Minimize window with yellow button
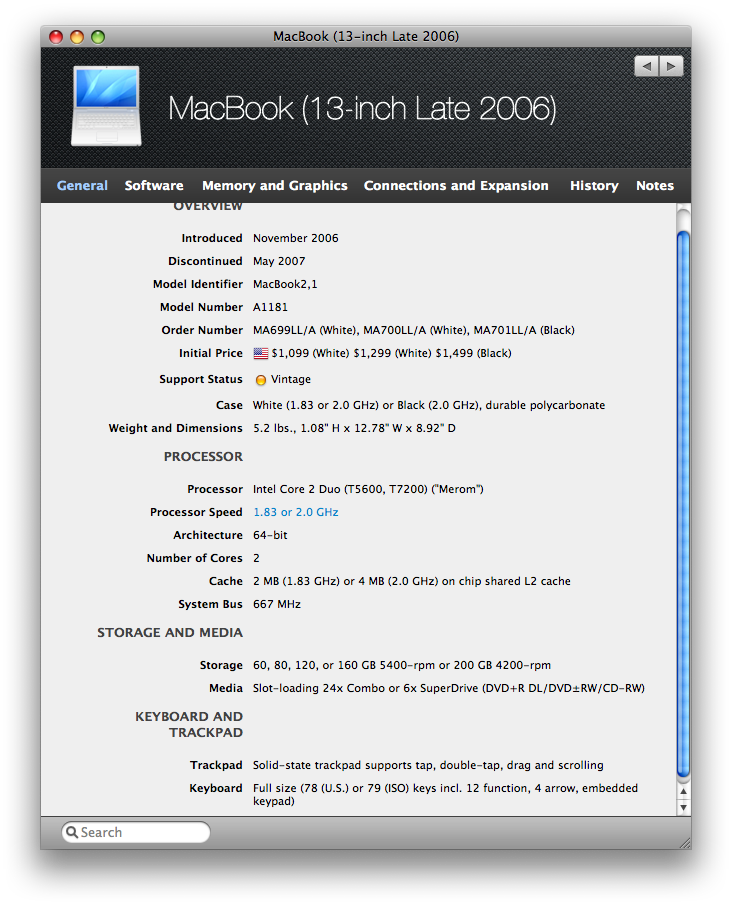This screenshot has height=905, width=732. point(77,37)
